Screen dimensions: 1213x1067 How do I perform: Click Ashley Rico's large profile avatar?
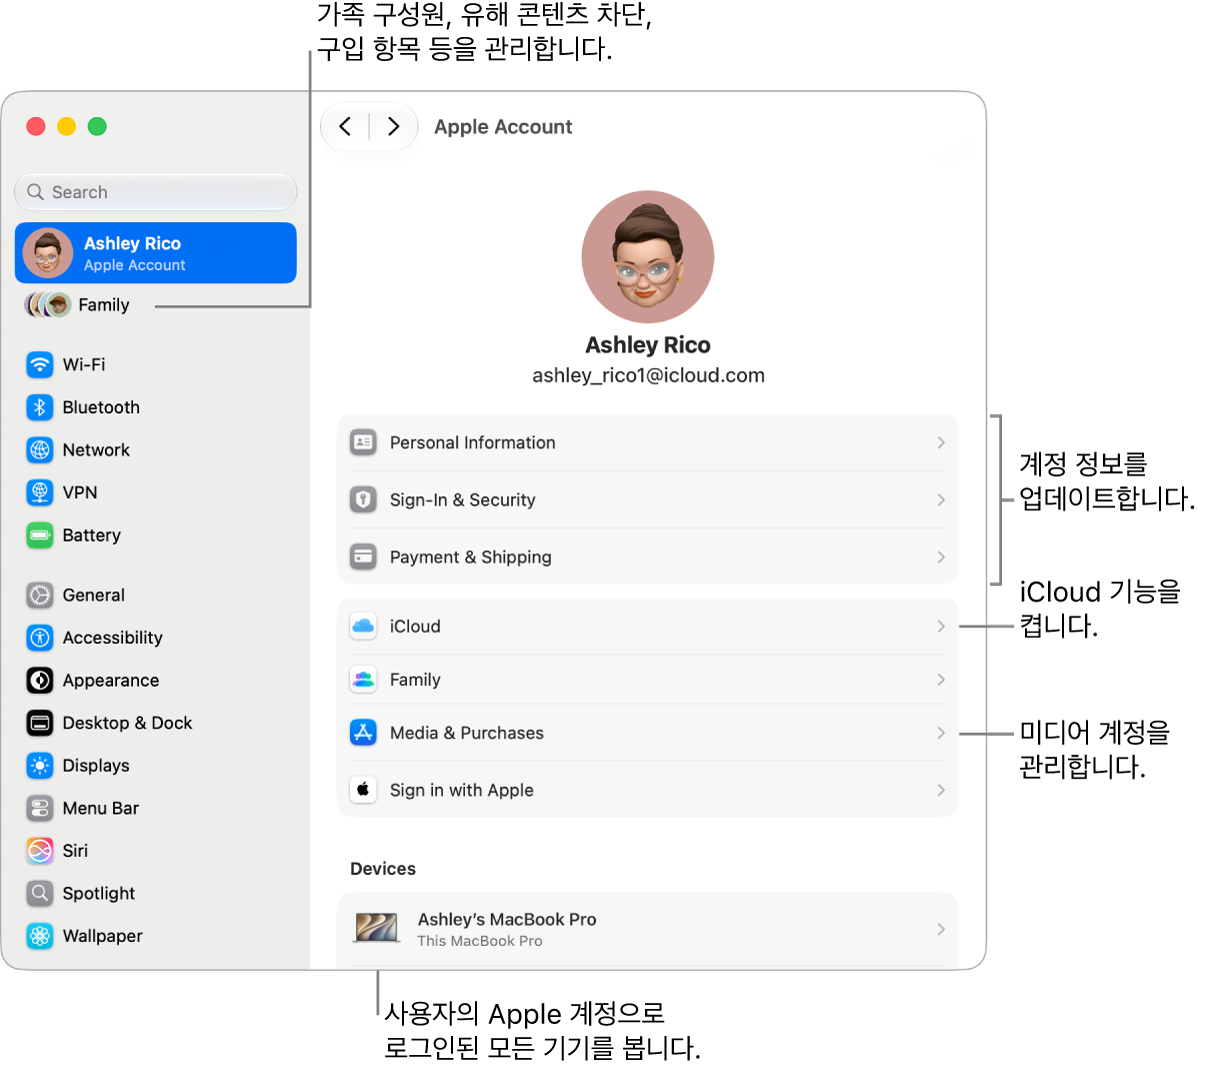point(648,257)
